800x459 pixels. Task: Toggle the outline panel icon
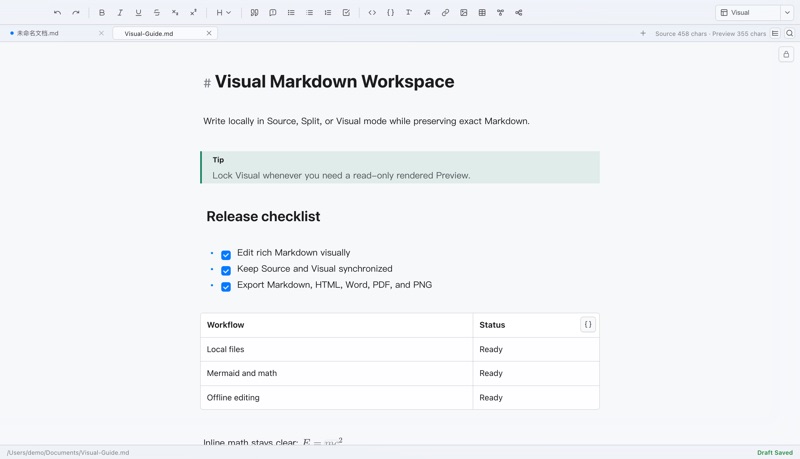point(775,33)
